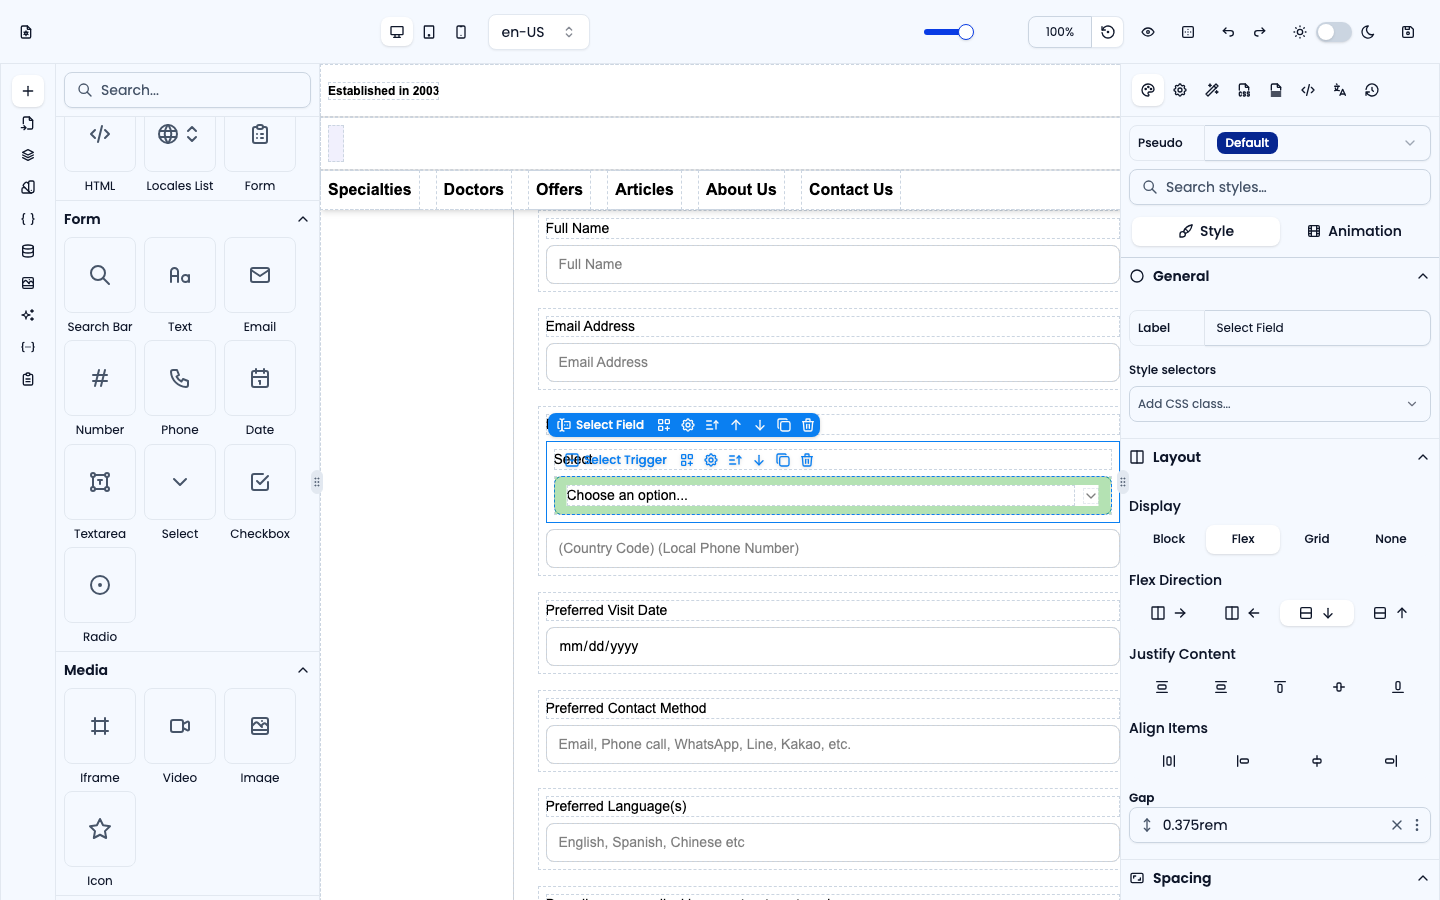Adjust the zoom slider in the top bar
This screenshot has height=900, width=1440.
949,32
